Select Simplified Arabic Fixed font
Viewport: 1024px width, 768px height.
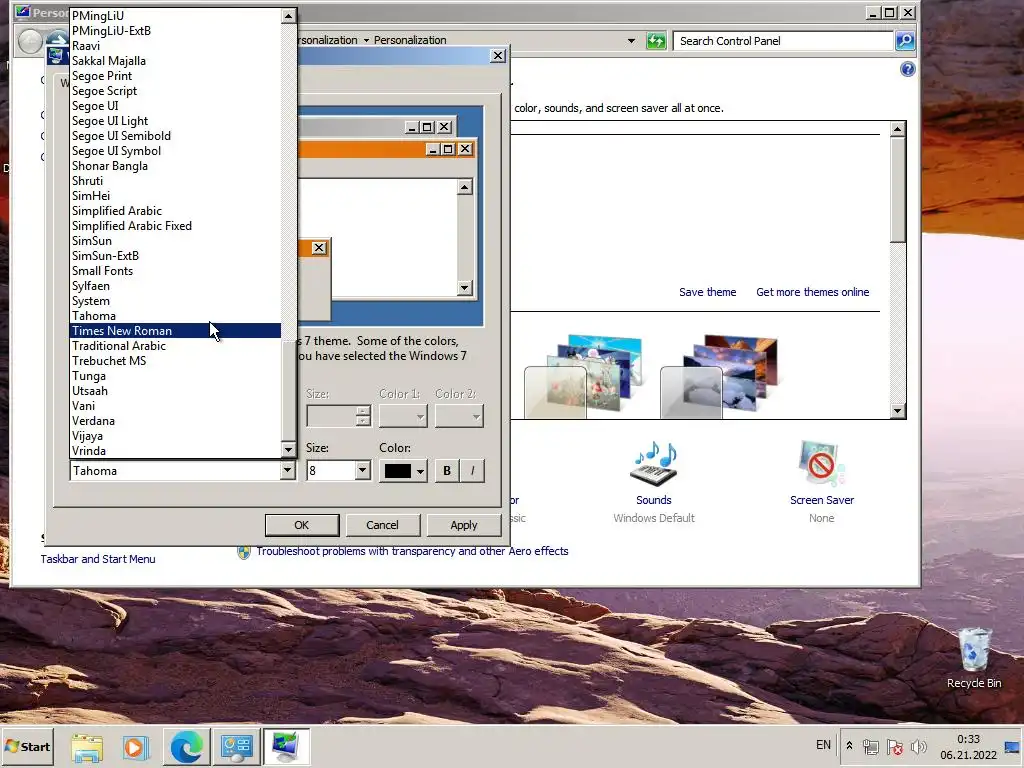pos(175,226)
